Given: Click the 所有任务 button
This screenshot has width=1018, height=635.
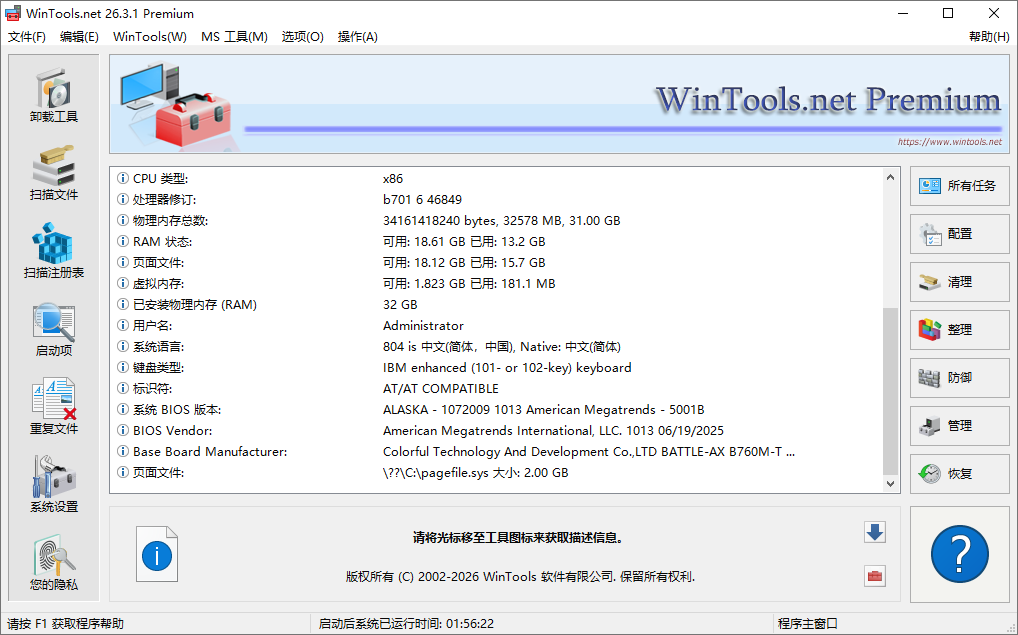Looking at the screenshot, I should (x=959, y=186).
